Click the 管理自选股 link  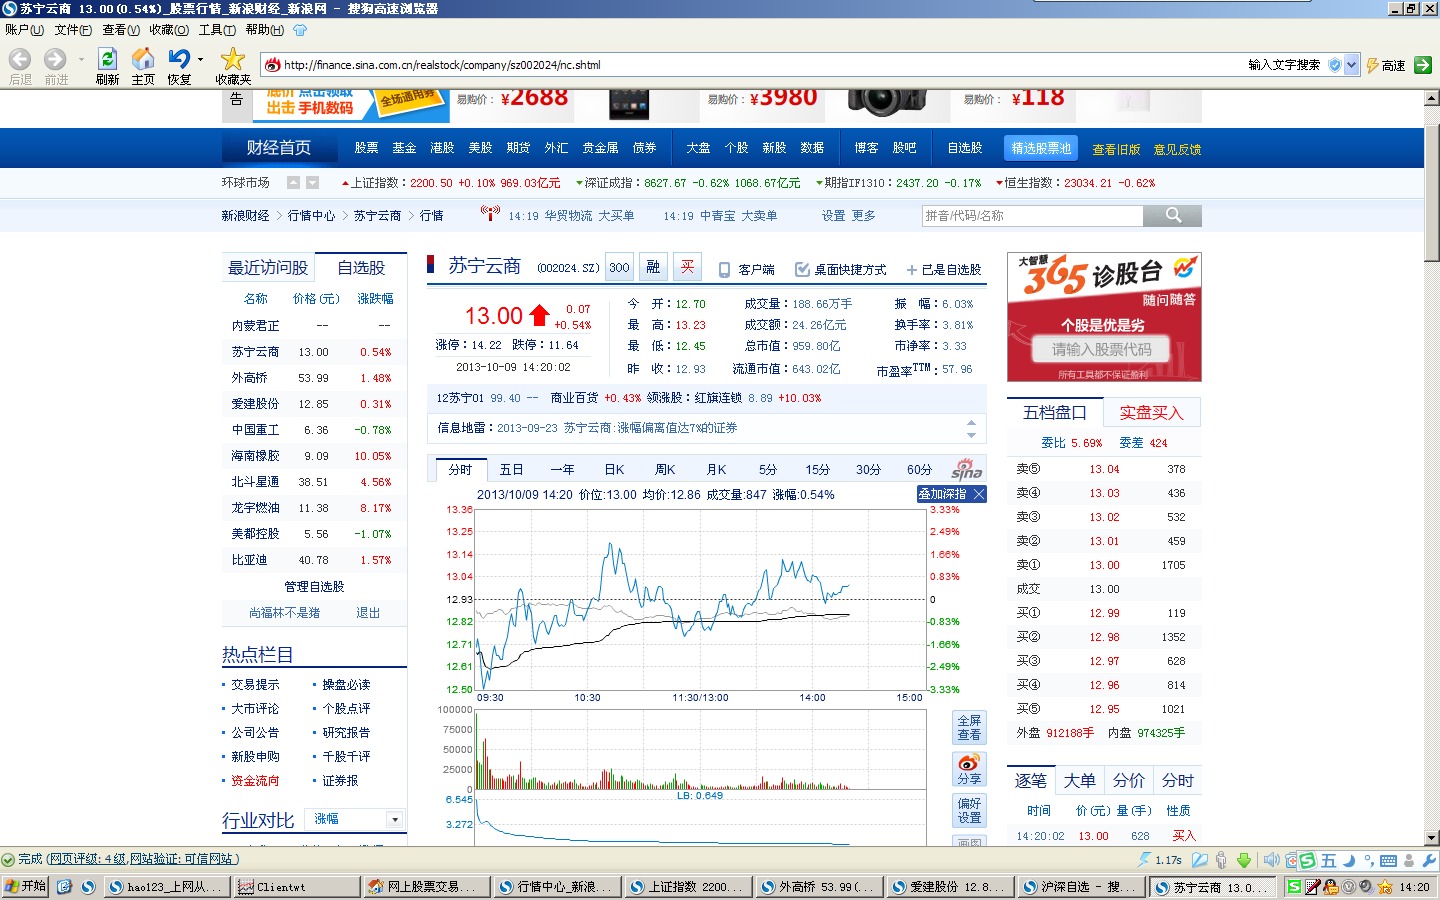[314, 586]
